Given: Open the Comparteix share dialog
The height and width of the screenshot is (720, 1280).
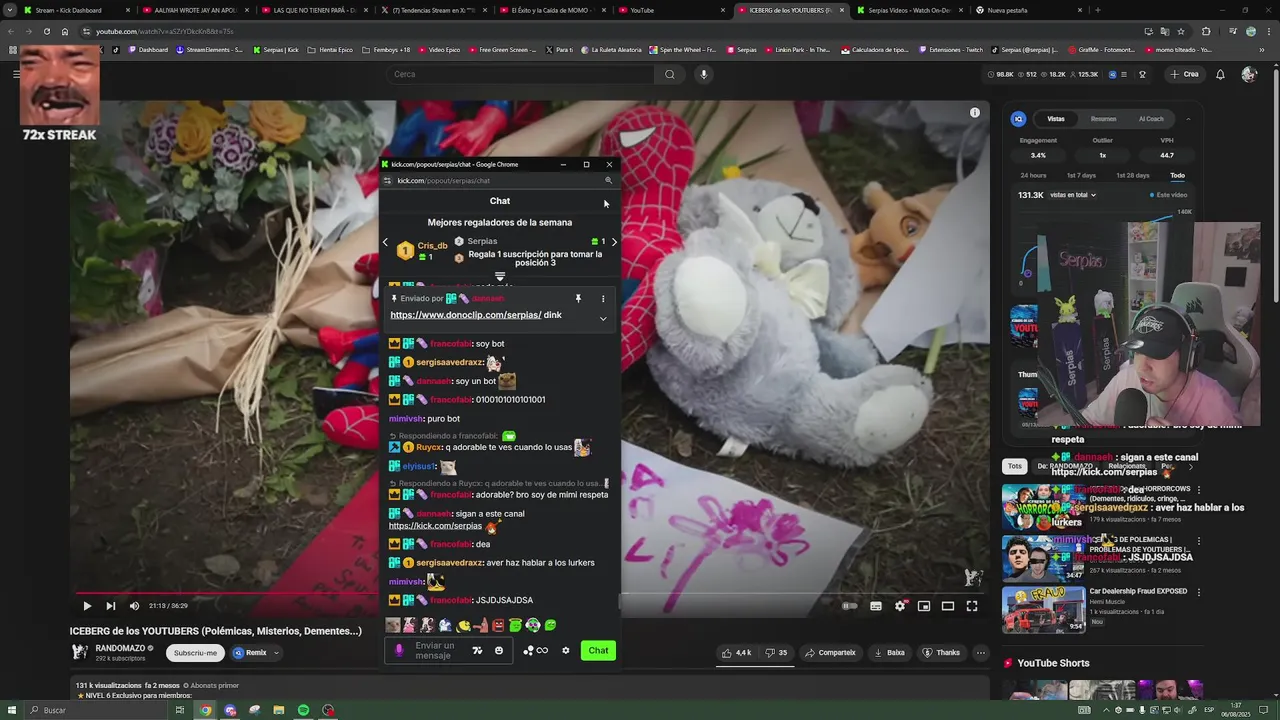Looking at the screenshot, I should coord(830,653).
